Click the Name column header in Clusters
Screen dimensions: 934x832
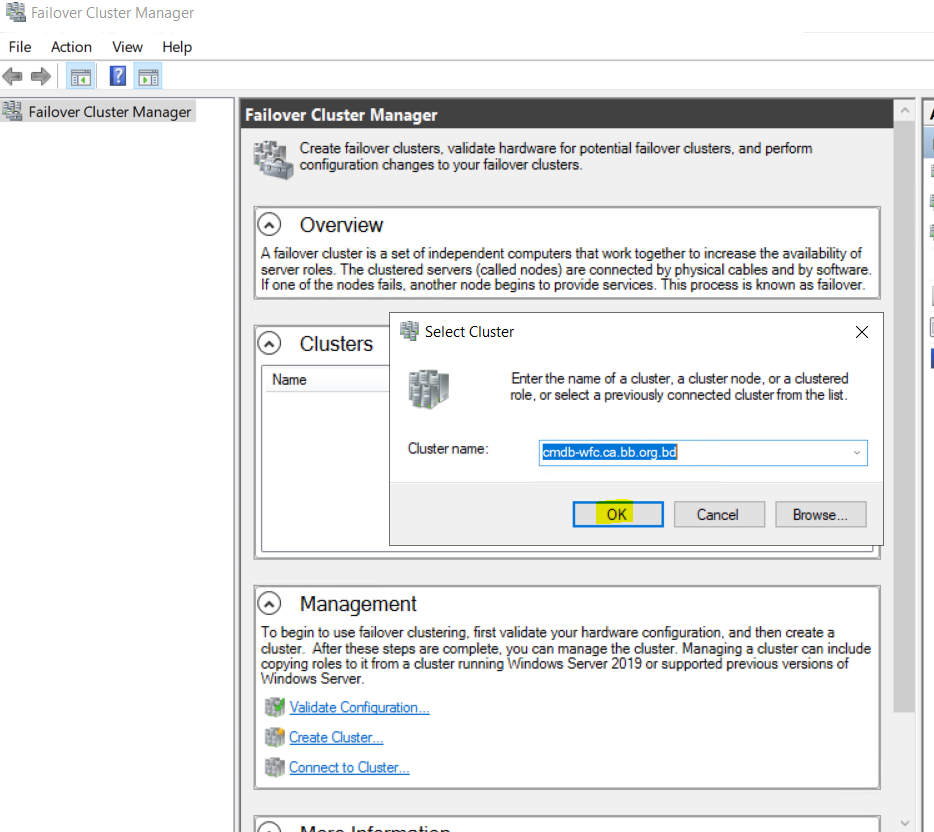325,379
